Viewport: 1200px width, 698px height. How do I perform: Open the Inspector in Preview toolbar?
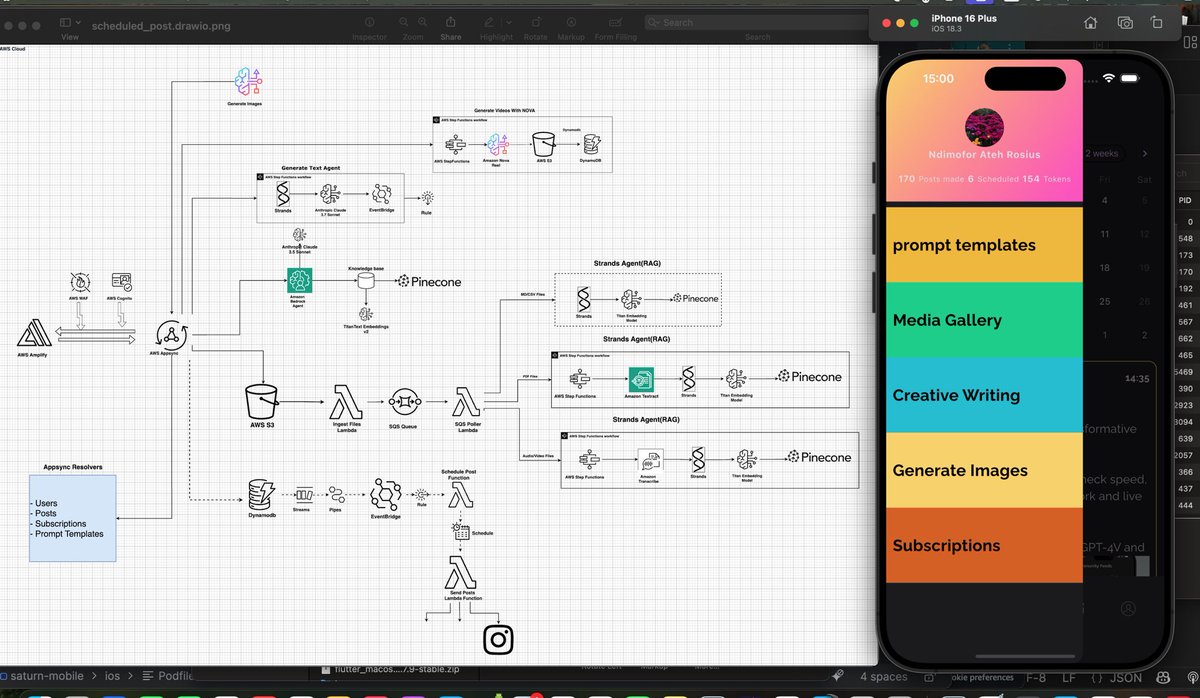pyautogui.click(x=369, y=22)
